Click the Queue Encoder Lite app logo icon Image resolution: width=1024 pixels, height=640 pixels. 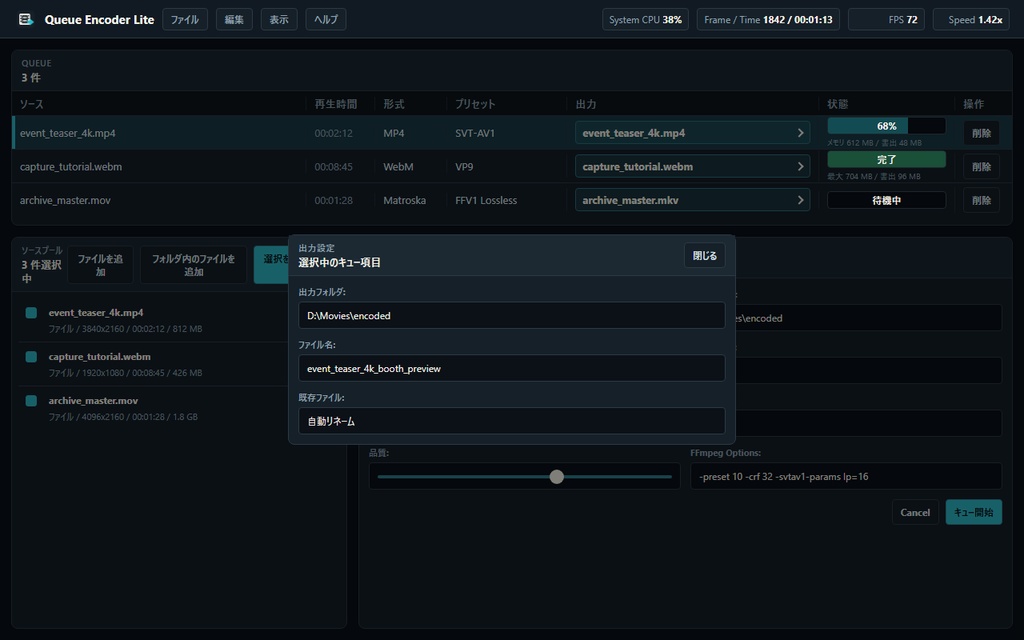[x=25, y=20]
